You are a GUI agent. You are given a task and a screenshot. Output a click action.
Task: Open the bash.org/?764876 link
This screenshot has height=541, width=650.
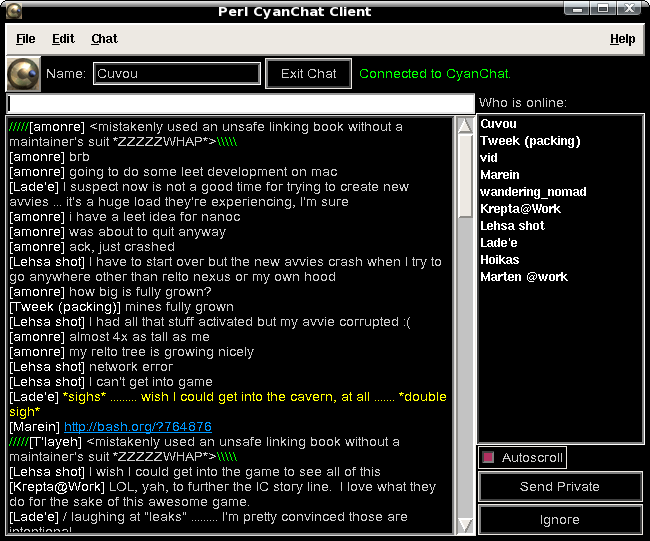click(138, 427)
